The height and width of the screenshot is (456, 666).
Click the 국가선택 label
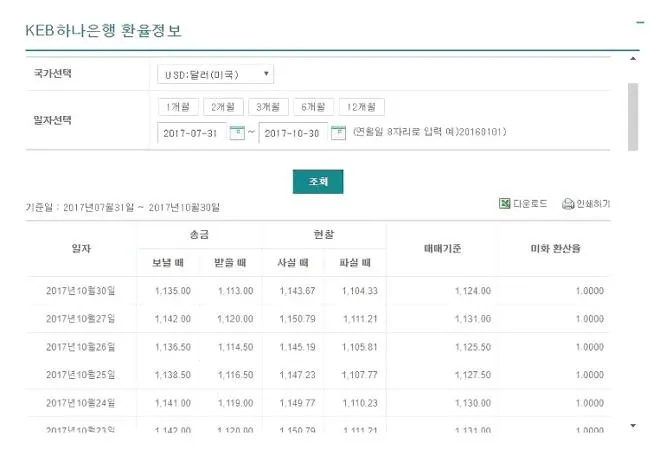coord(52,73)
